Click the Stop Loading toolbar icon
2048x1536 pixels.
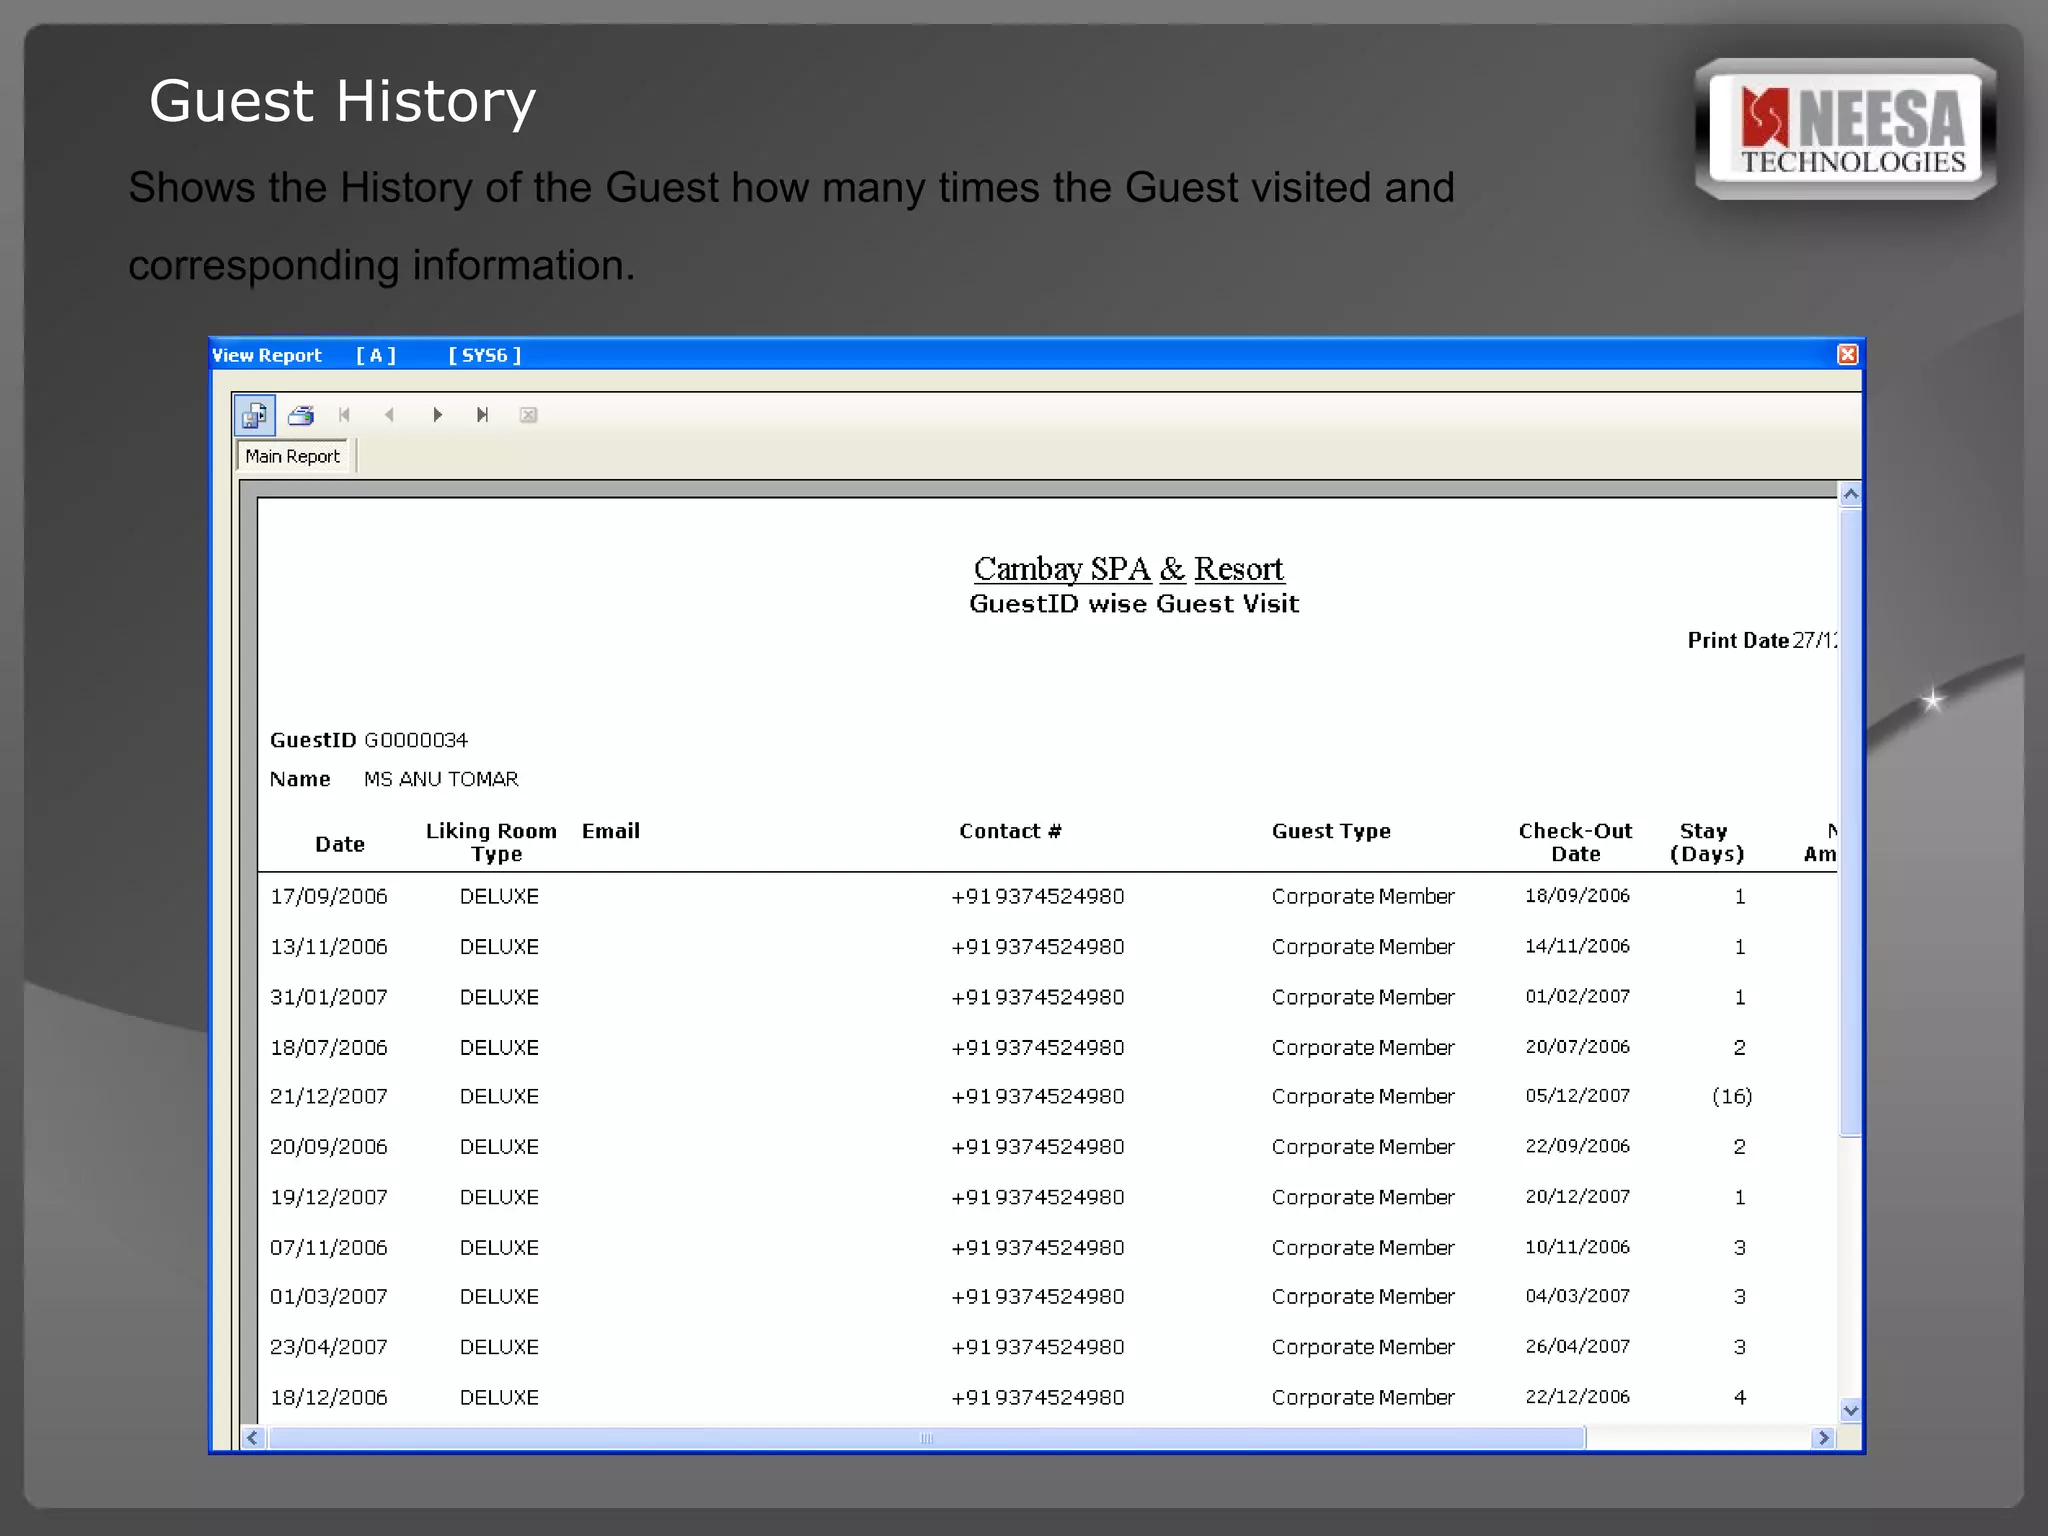pos(529,415)
